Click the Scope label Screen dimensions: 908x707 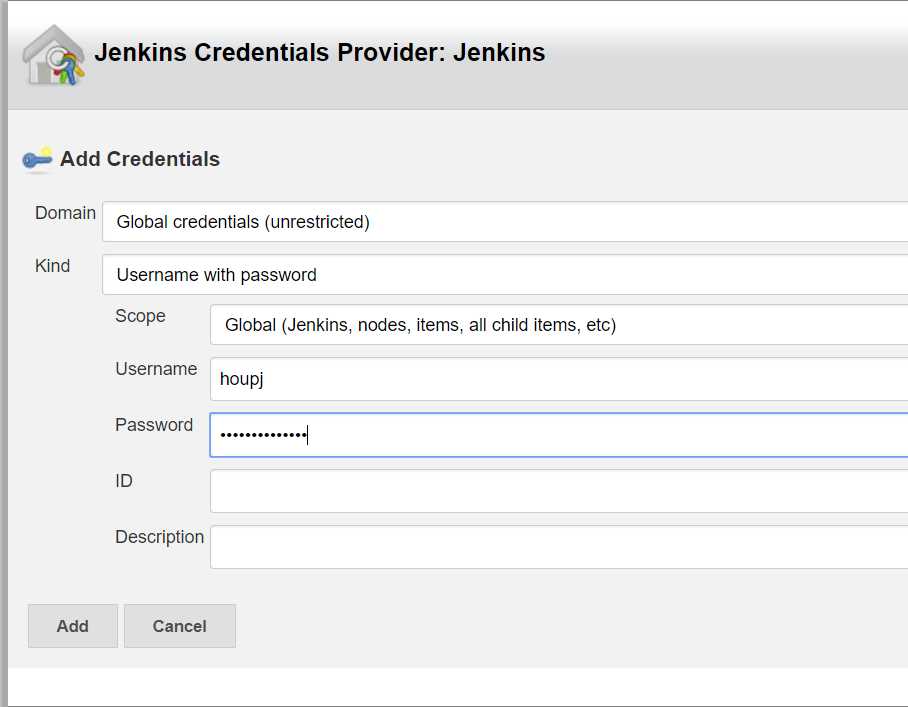[141, 316]
